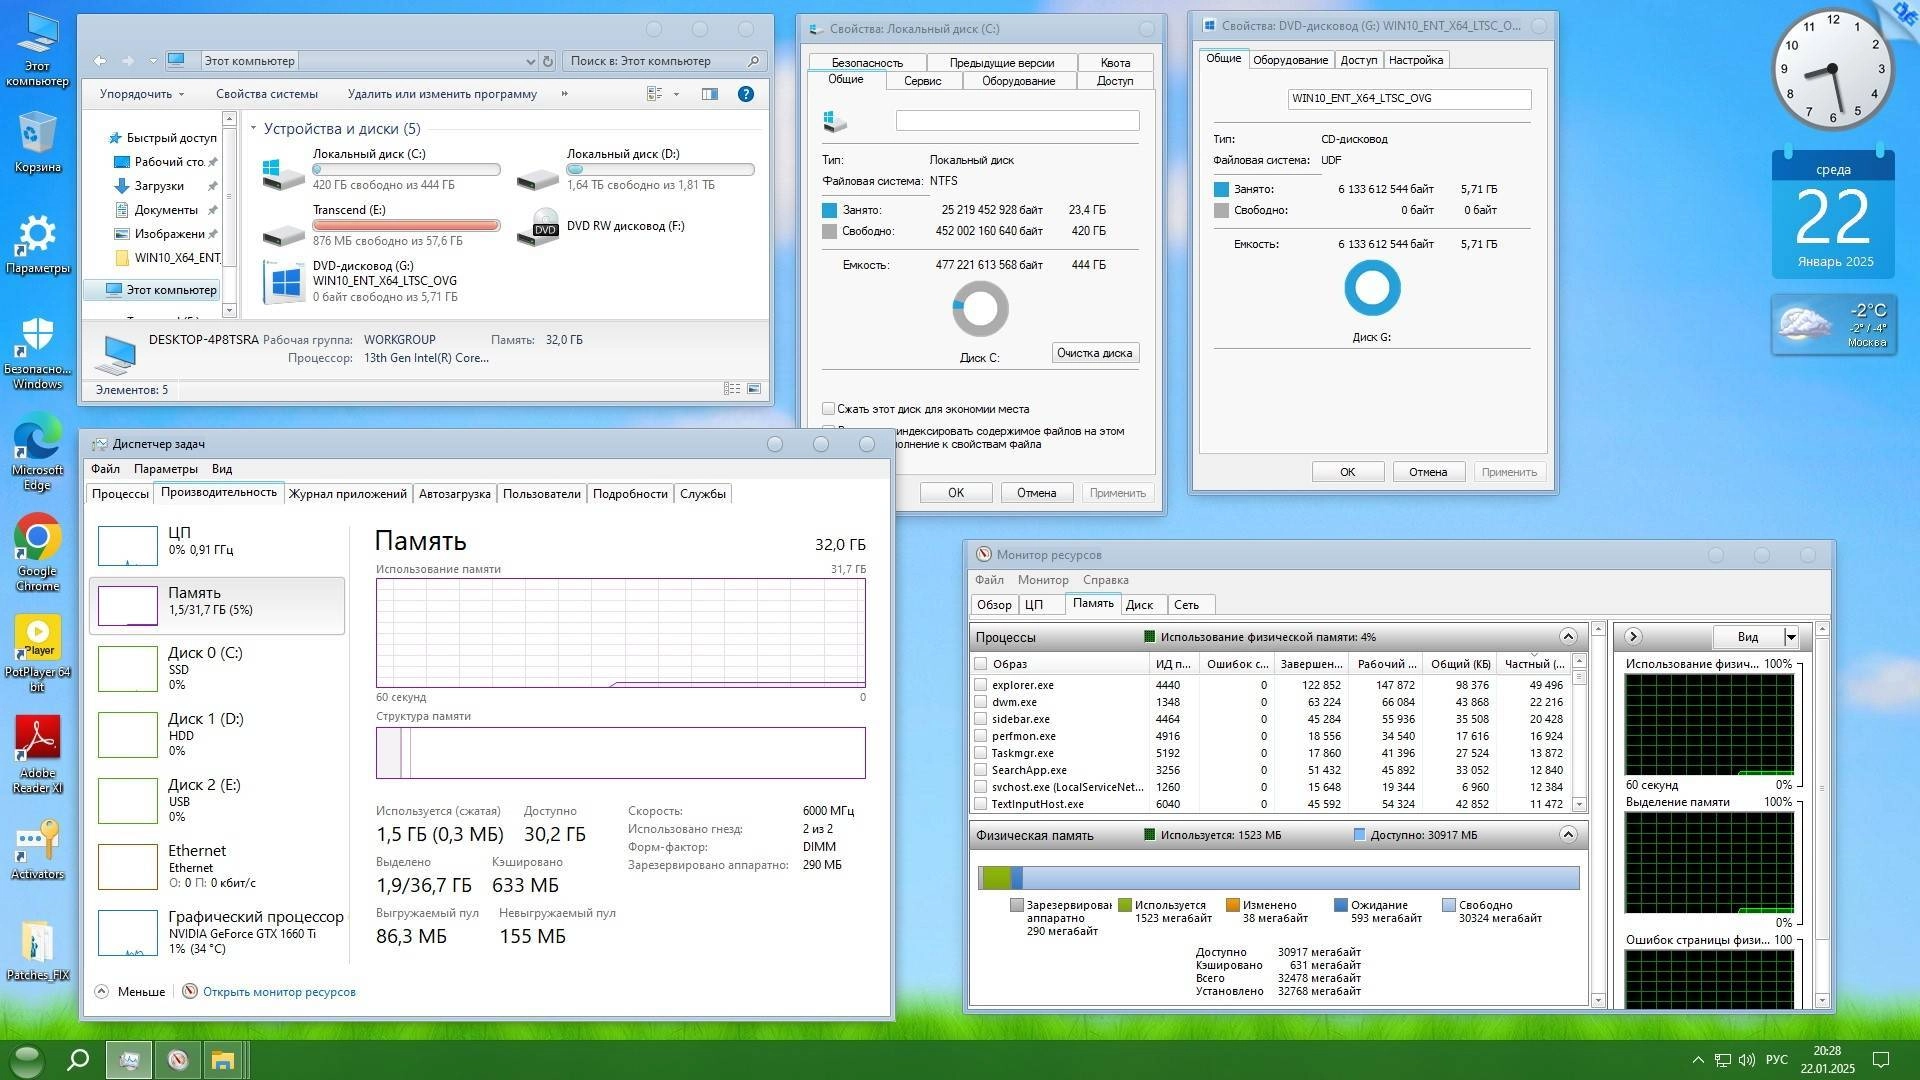Collapse the Процессы section in Resource Monitor
The image size is (1920, 1080).
pos(1567,637)
